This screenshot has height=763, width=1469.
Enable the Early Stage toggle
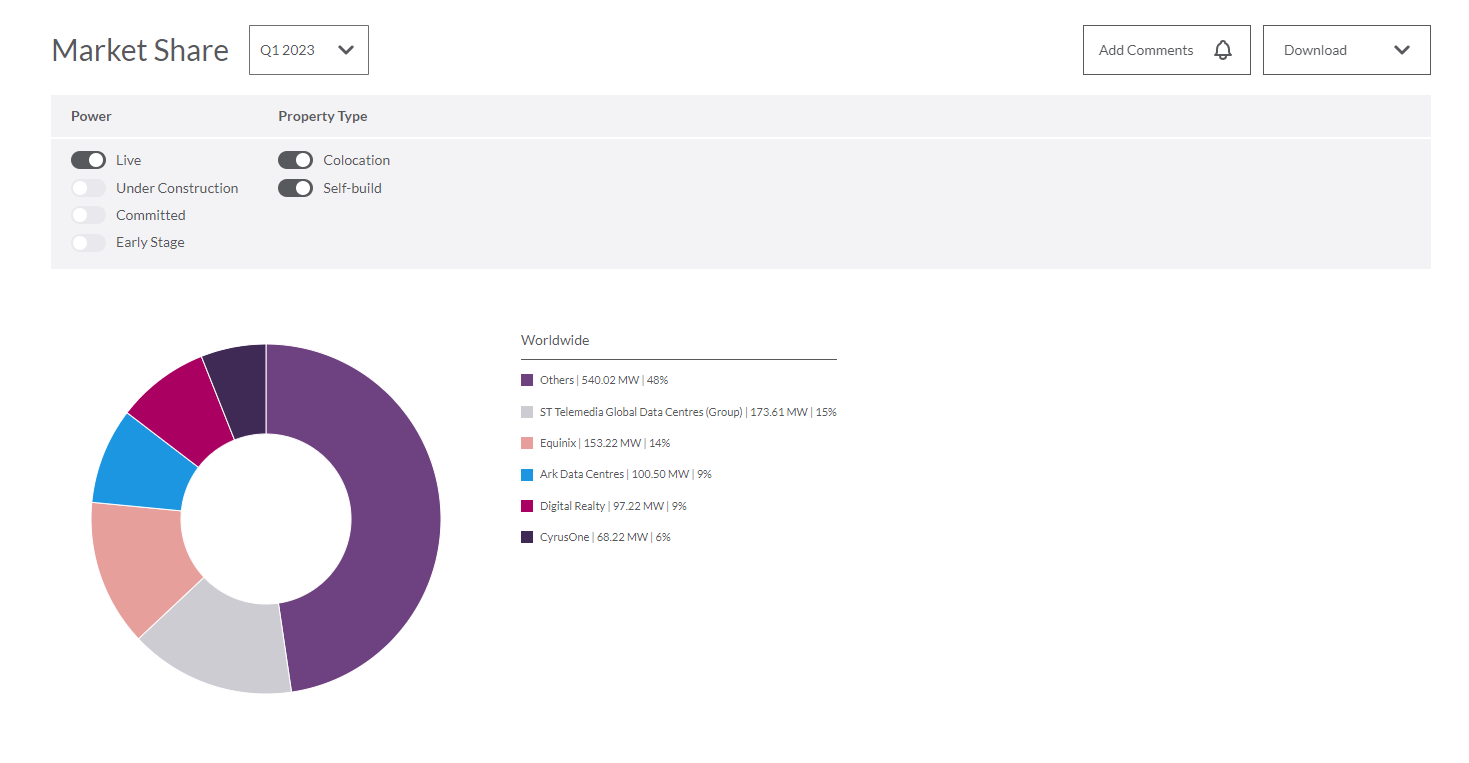(x=88, y=242)
